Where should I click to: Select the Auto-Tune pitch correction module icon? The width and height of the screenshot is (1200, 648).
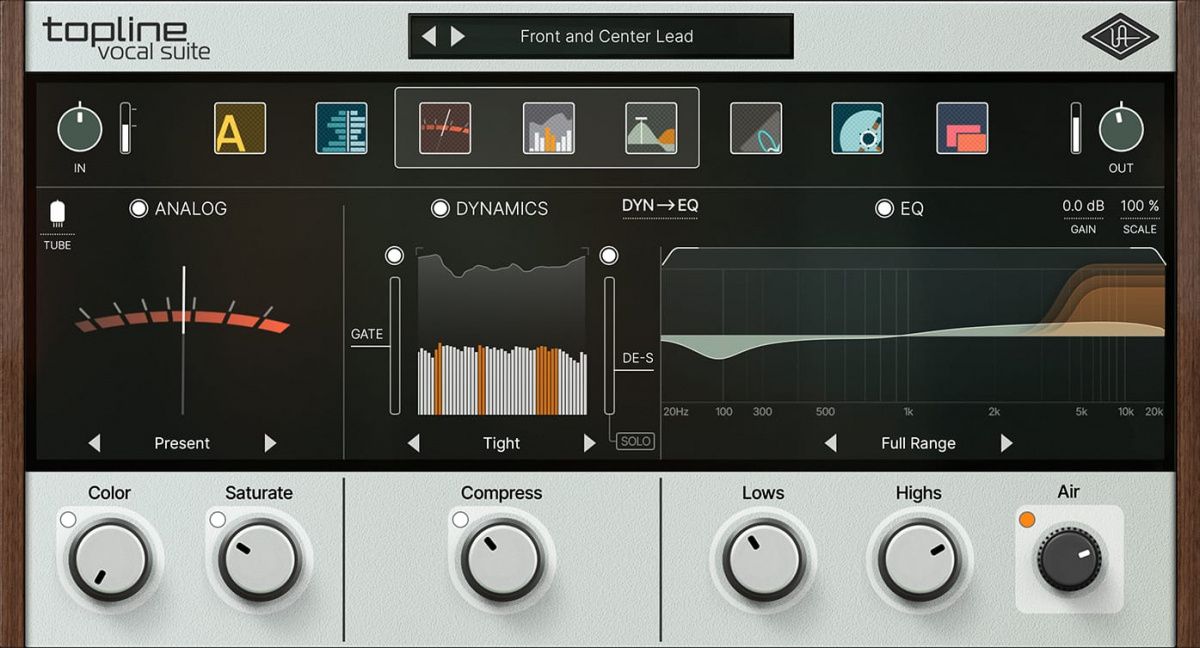(x=240, y=130)
